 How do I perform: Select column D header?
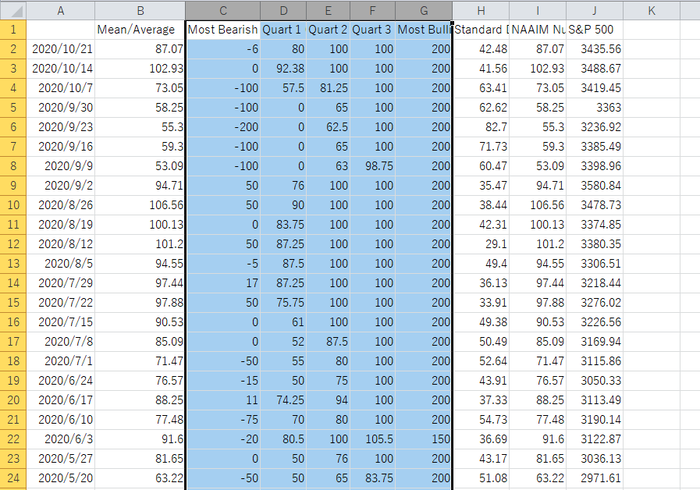pyautogui.click(x=283, y=11)
